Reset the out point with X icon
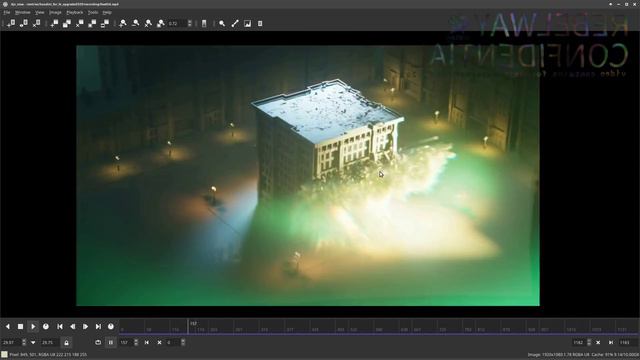Viewport: 640px width, 360px height. click(598, 342)
